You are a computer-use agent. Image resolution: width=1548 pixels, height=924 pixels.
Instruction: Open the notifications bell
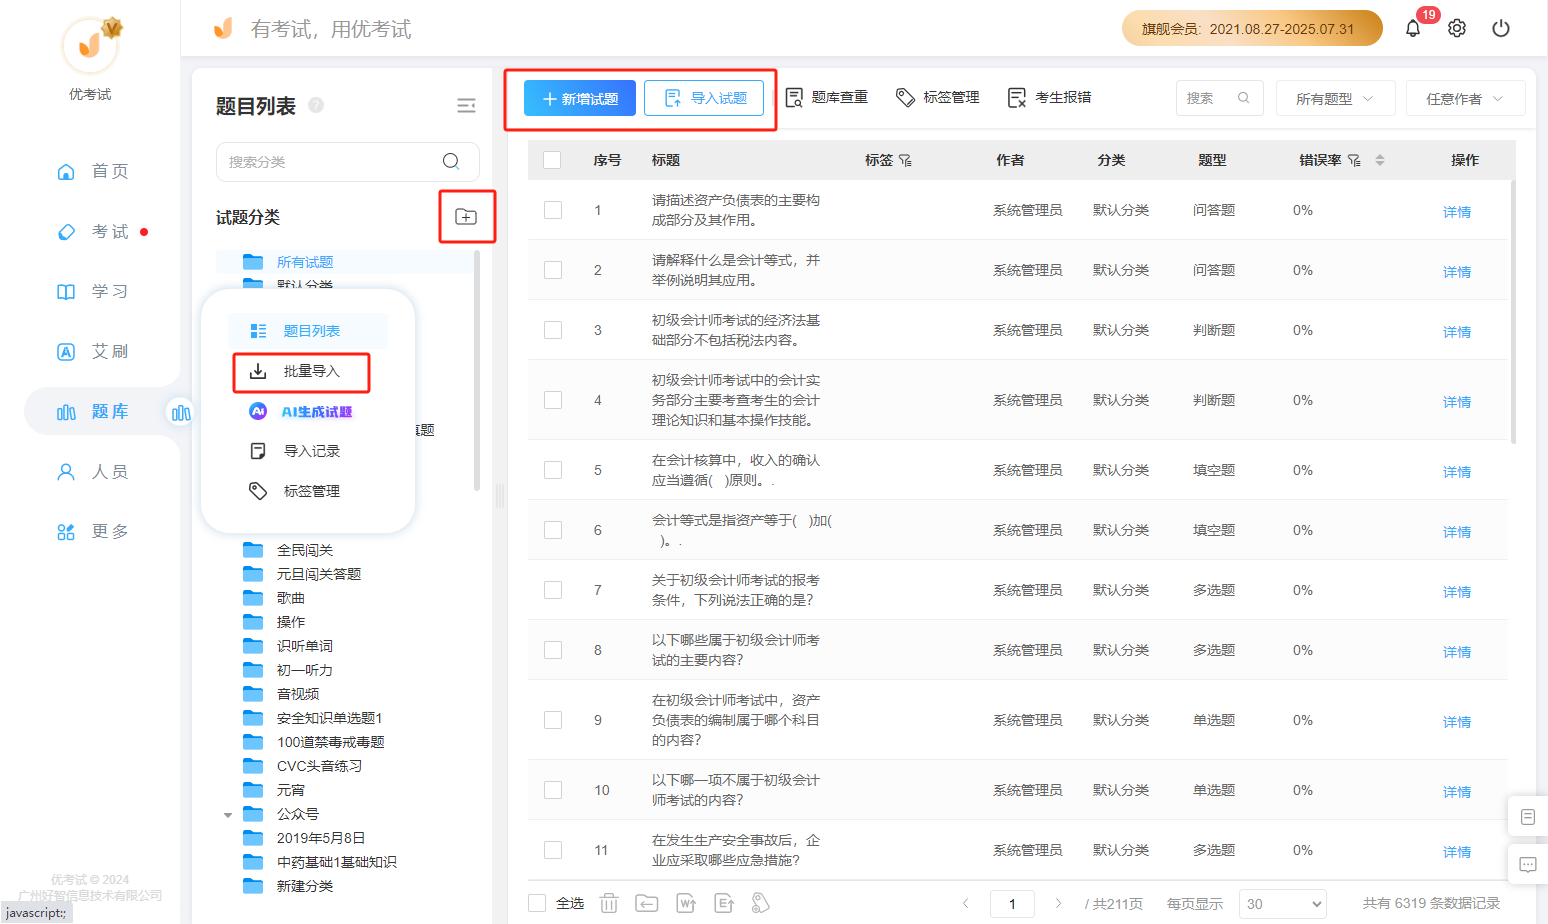(1412, 28)
